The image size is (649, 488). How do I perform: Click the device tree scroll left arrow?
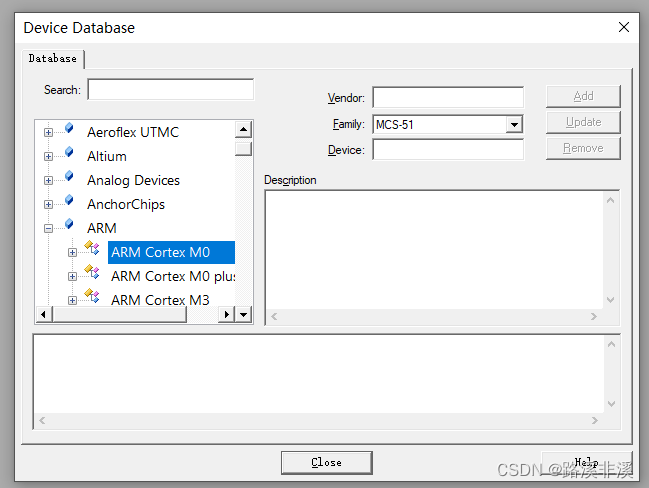[43, 315]
